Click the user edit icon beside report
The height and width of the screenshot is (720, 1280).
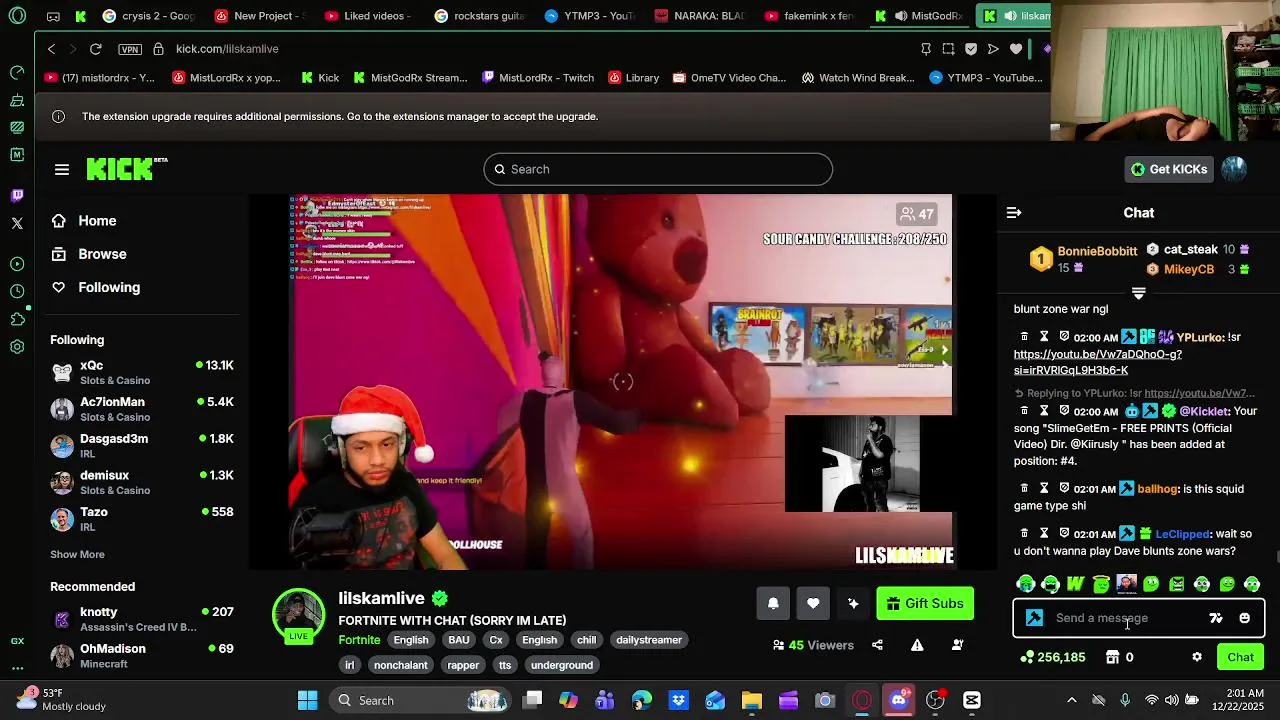coord(957,645)
